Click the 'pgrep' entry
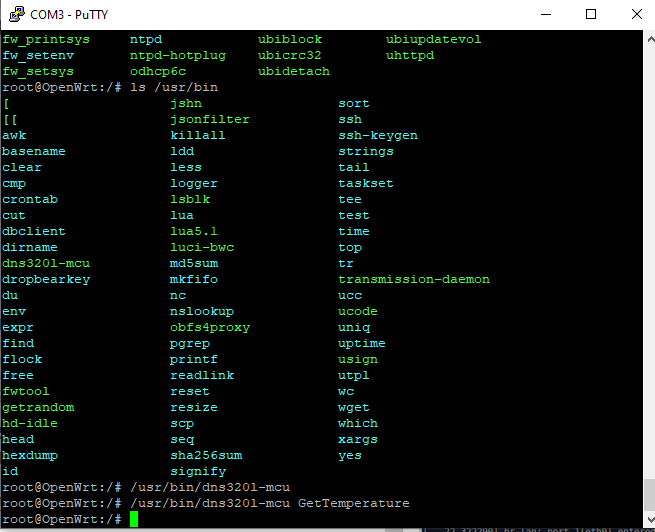Viewport: 655px width, 532px height. pos(190,344)
